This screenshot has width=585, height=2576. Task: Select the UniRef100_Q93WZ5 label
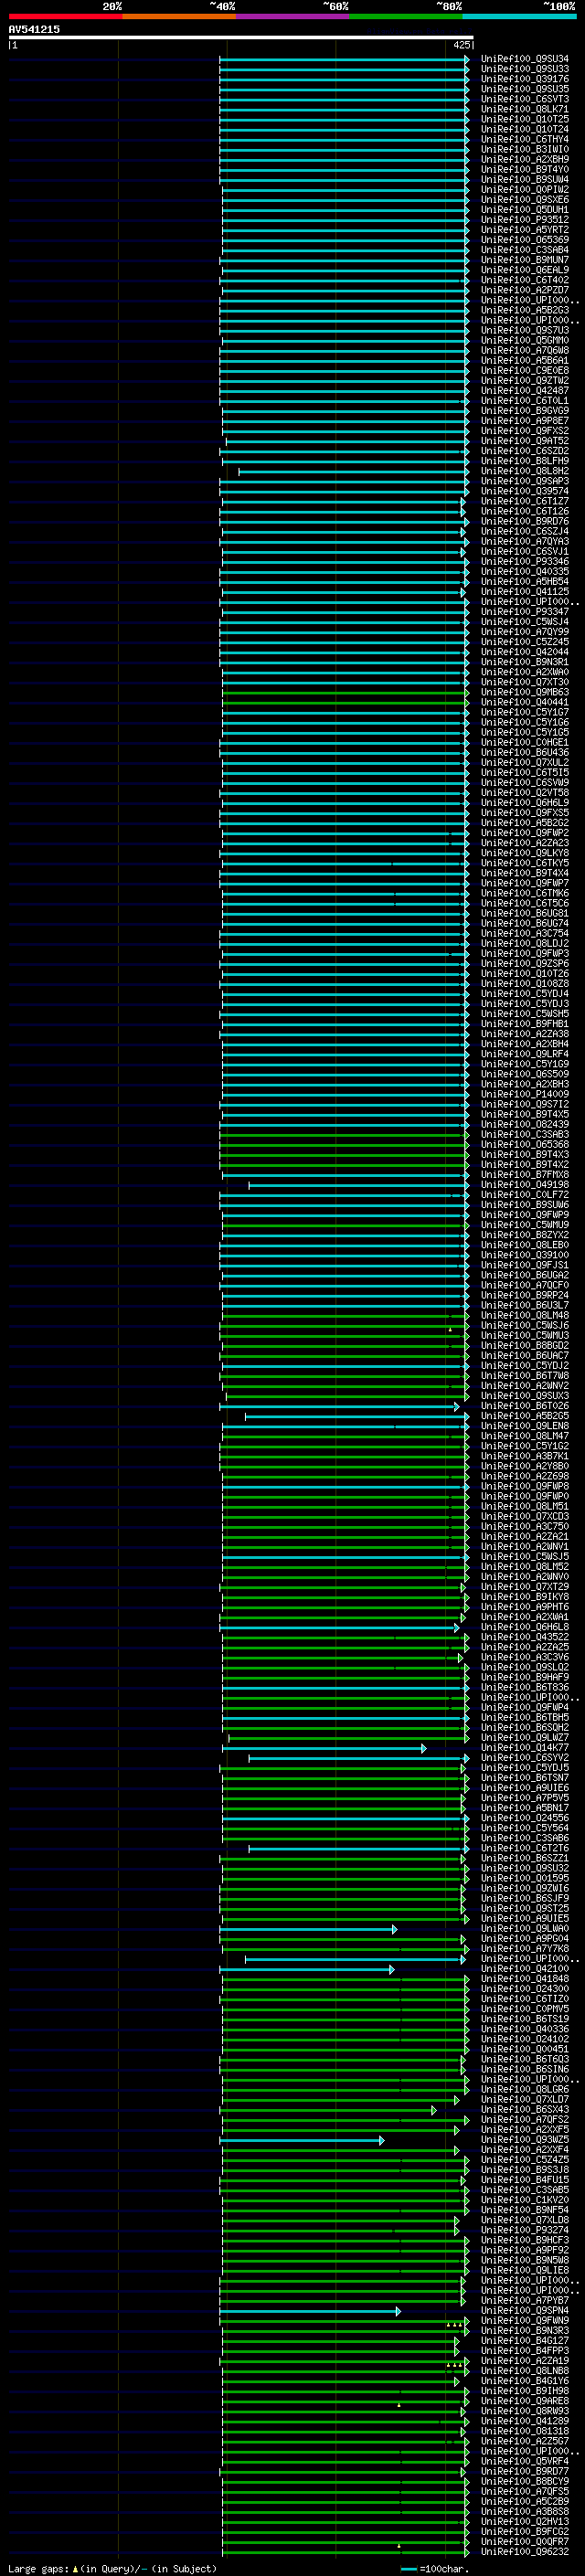(x=525, y=2139)
